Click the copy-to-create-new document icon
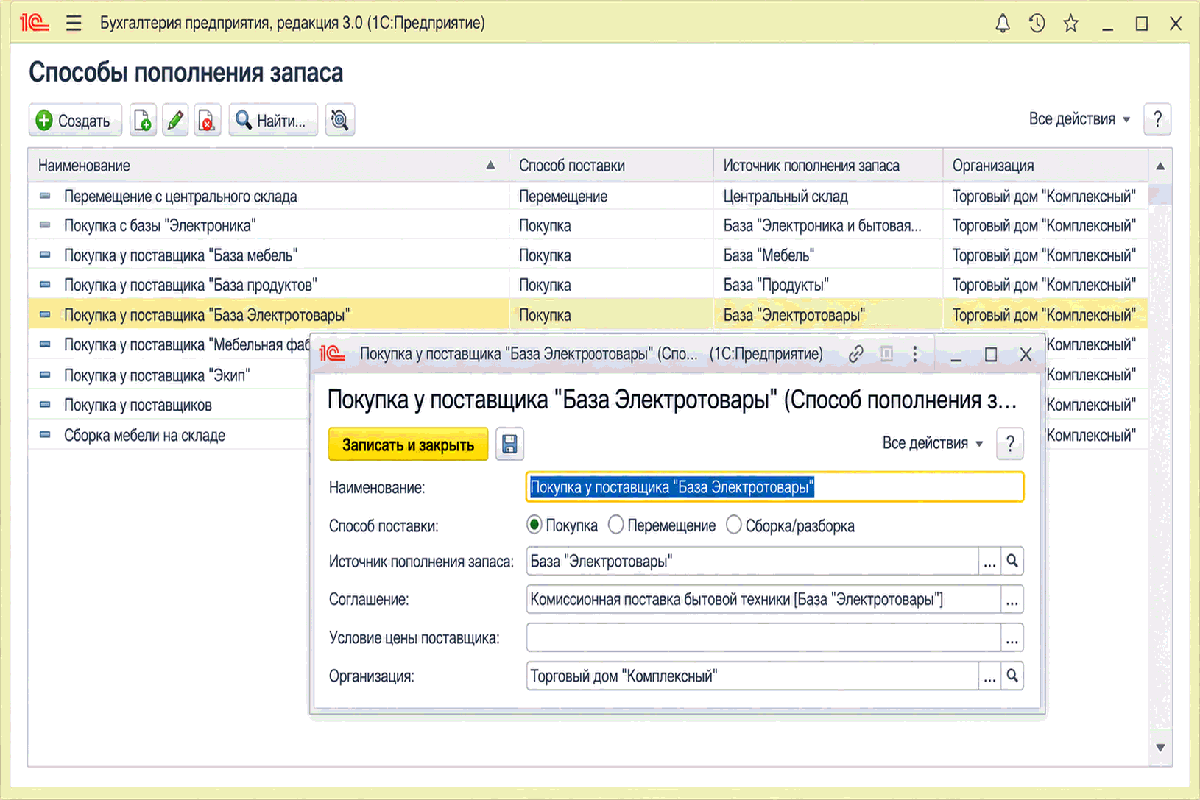The height and width of the screenshot is (800, 1200). (143, 121)
